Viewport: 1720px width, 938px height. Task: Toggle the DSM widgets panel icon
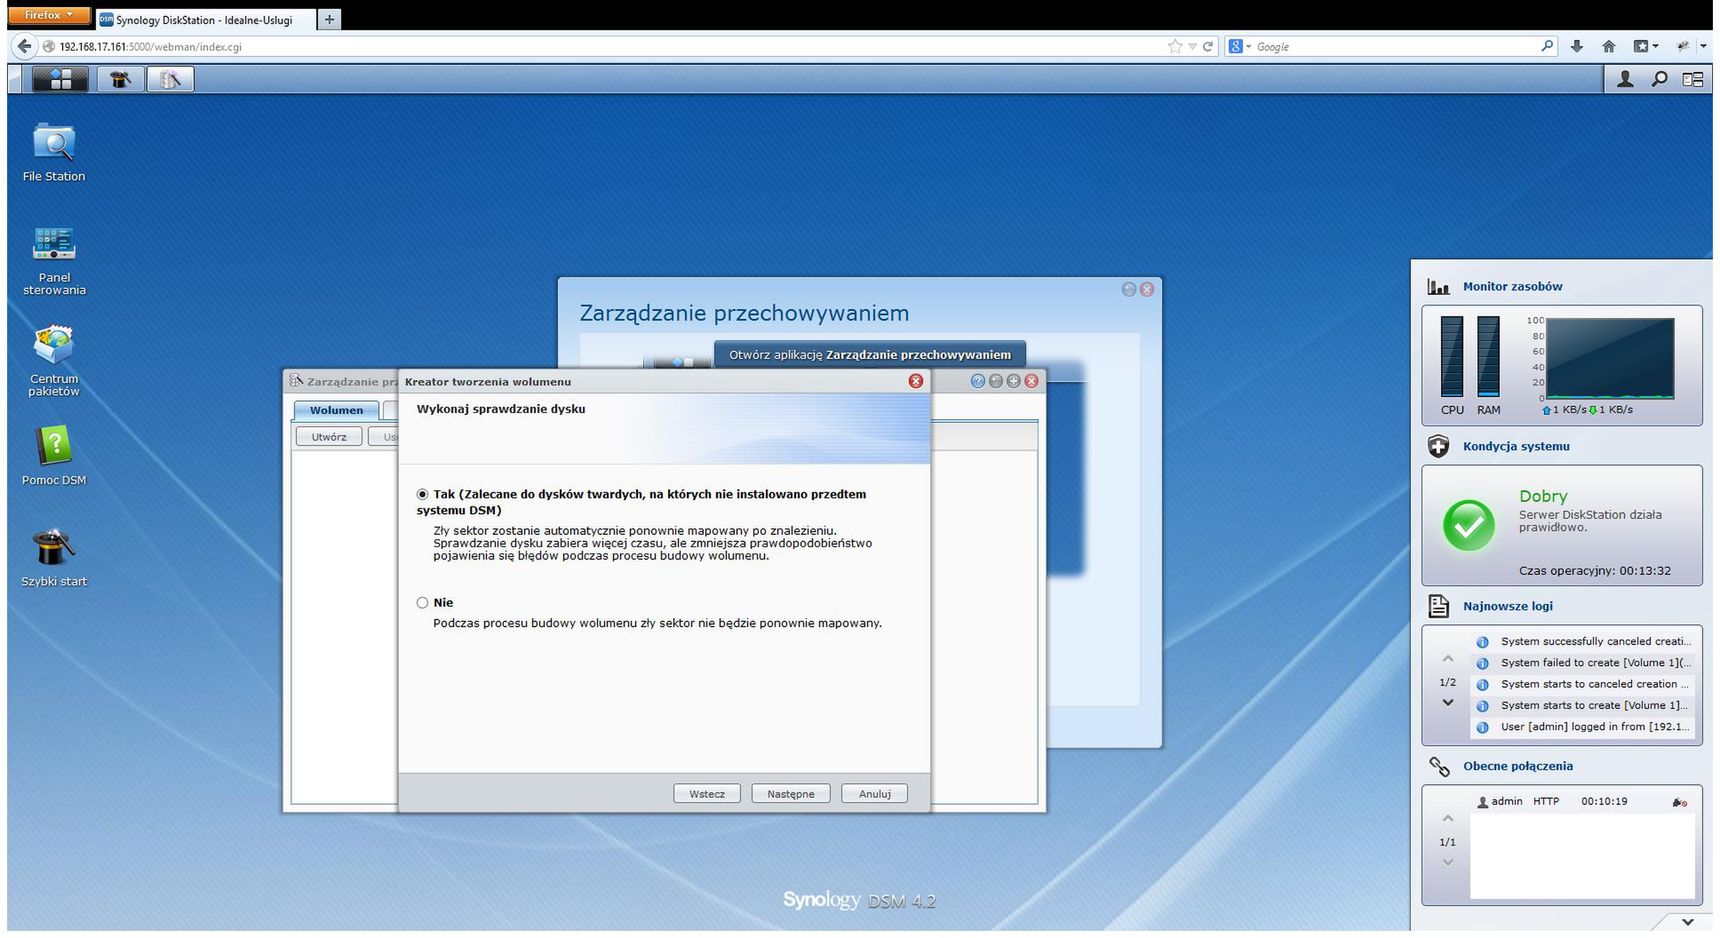(x=1693, y=79)
